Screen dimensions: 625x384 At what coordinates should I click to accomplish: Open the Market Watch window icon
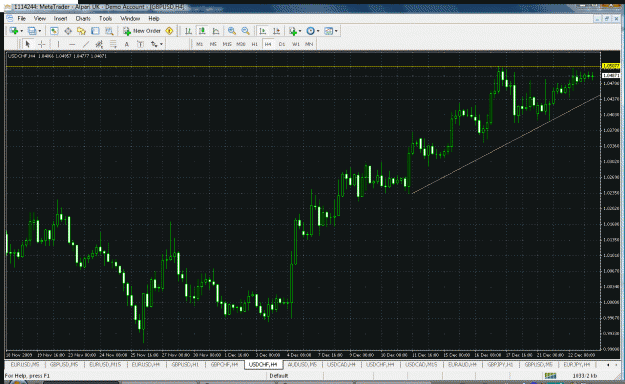[54, 31]
